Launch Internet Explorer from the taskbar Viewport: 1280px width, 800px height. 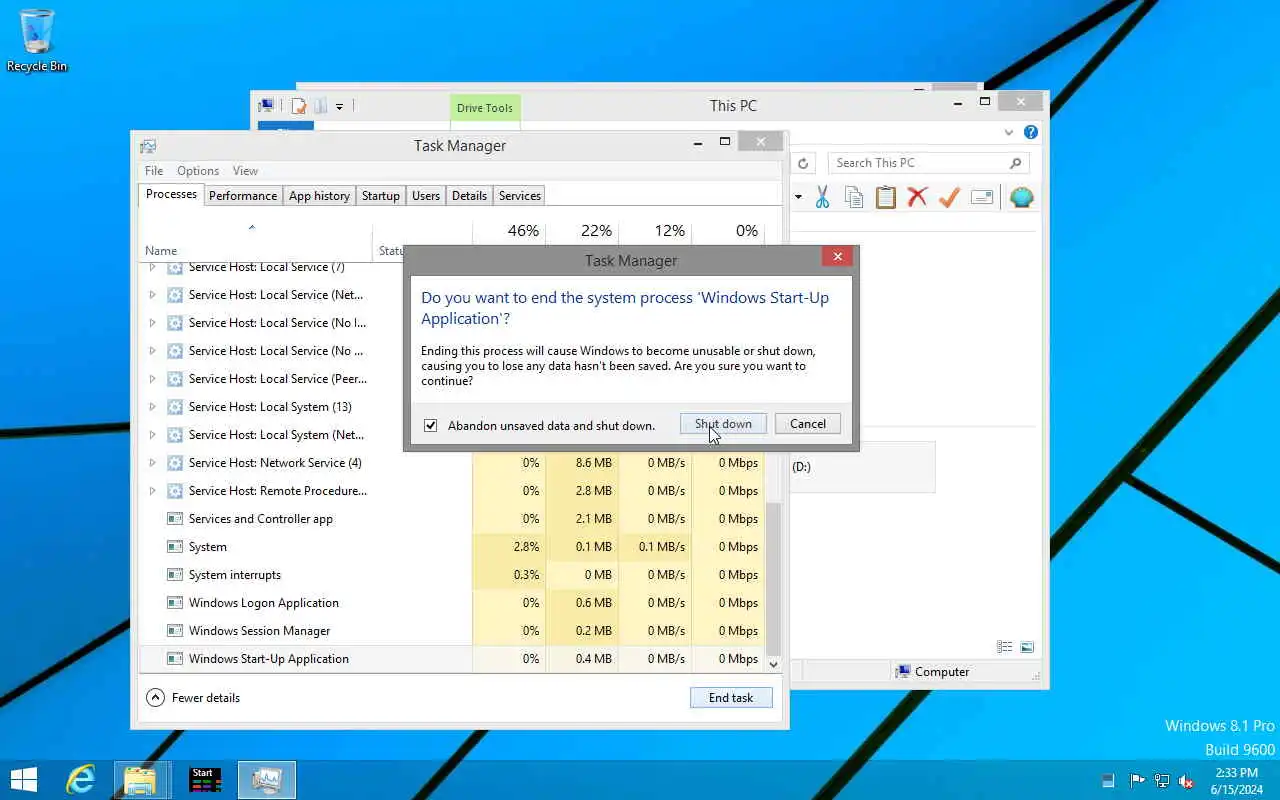[80, 780]
